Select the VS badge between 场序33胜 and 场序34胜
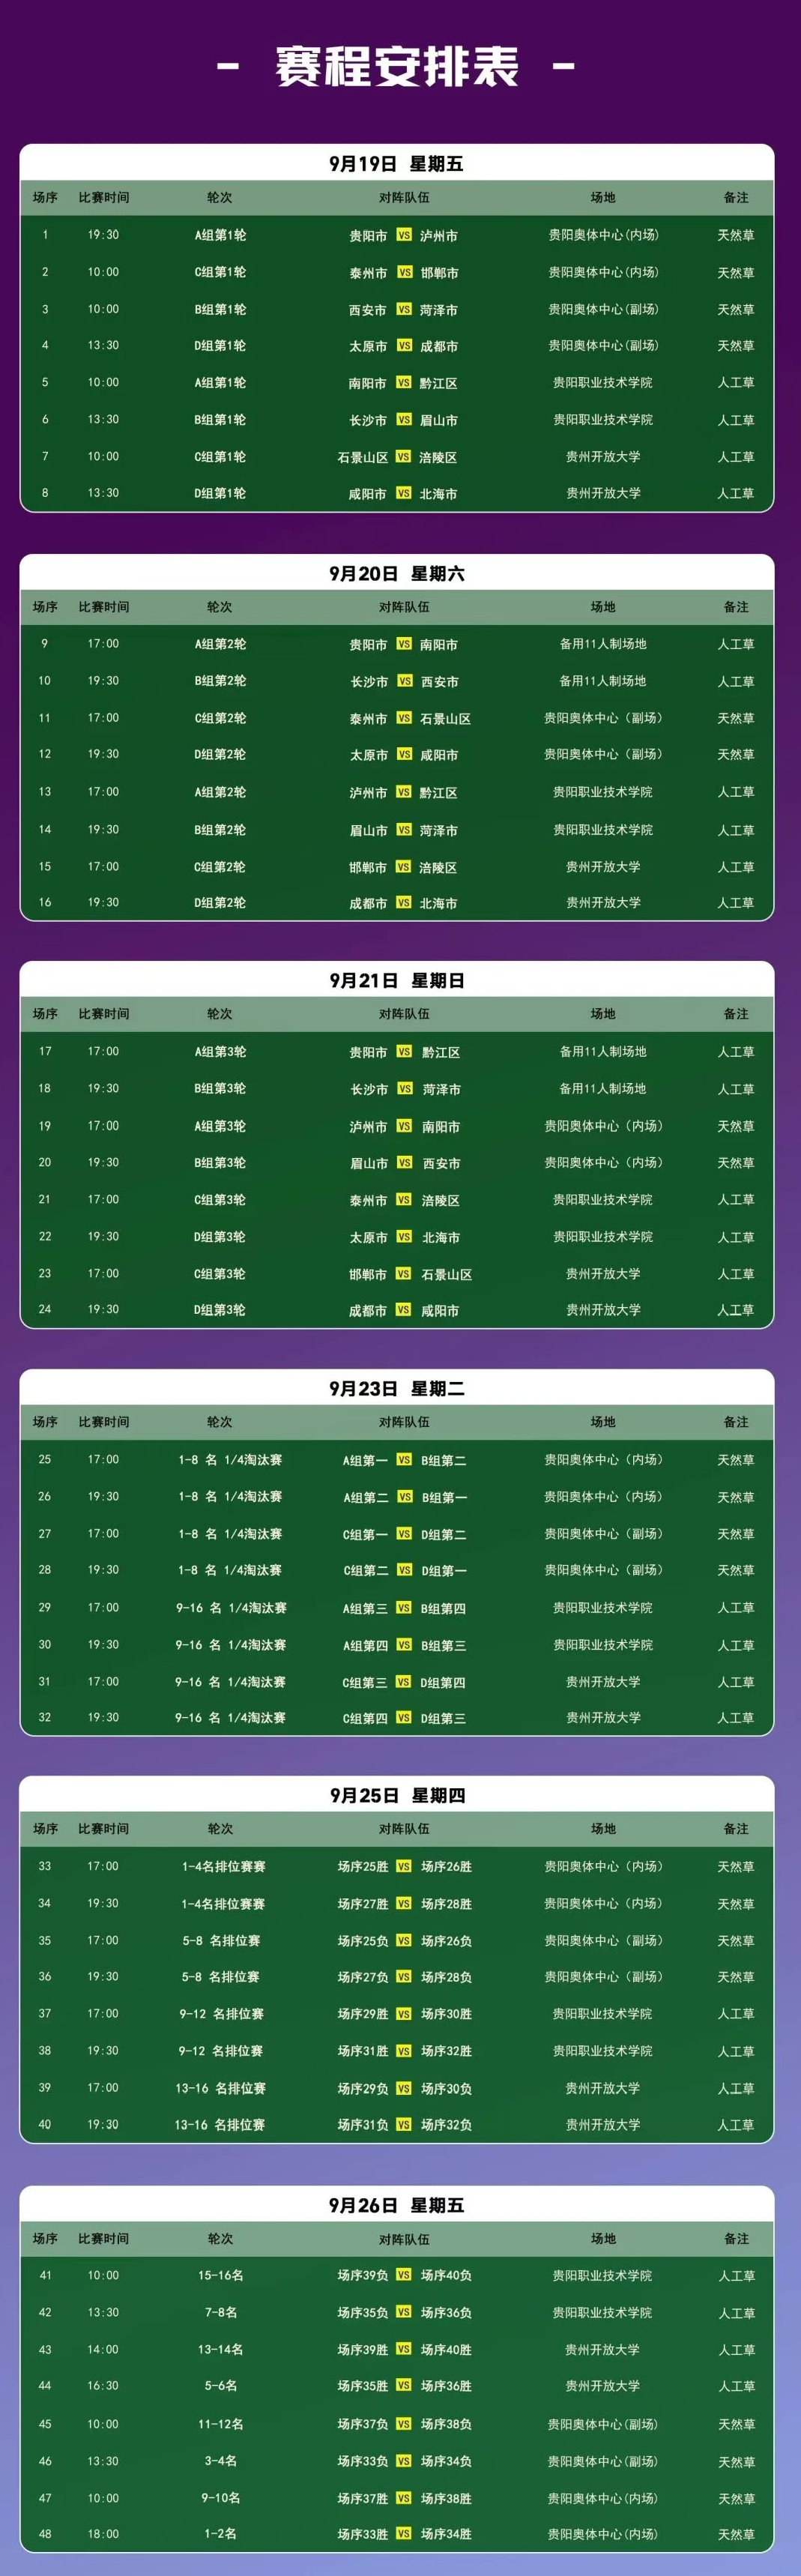 (404, 2533)
